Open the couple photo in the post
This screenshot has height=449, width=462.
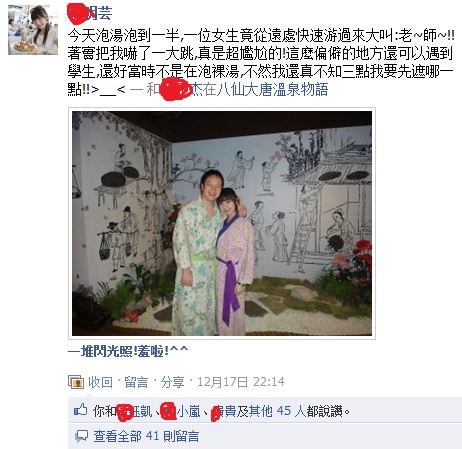(222, 223)
